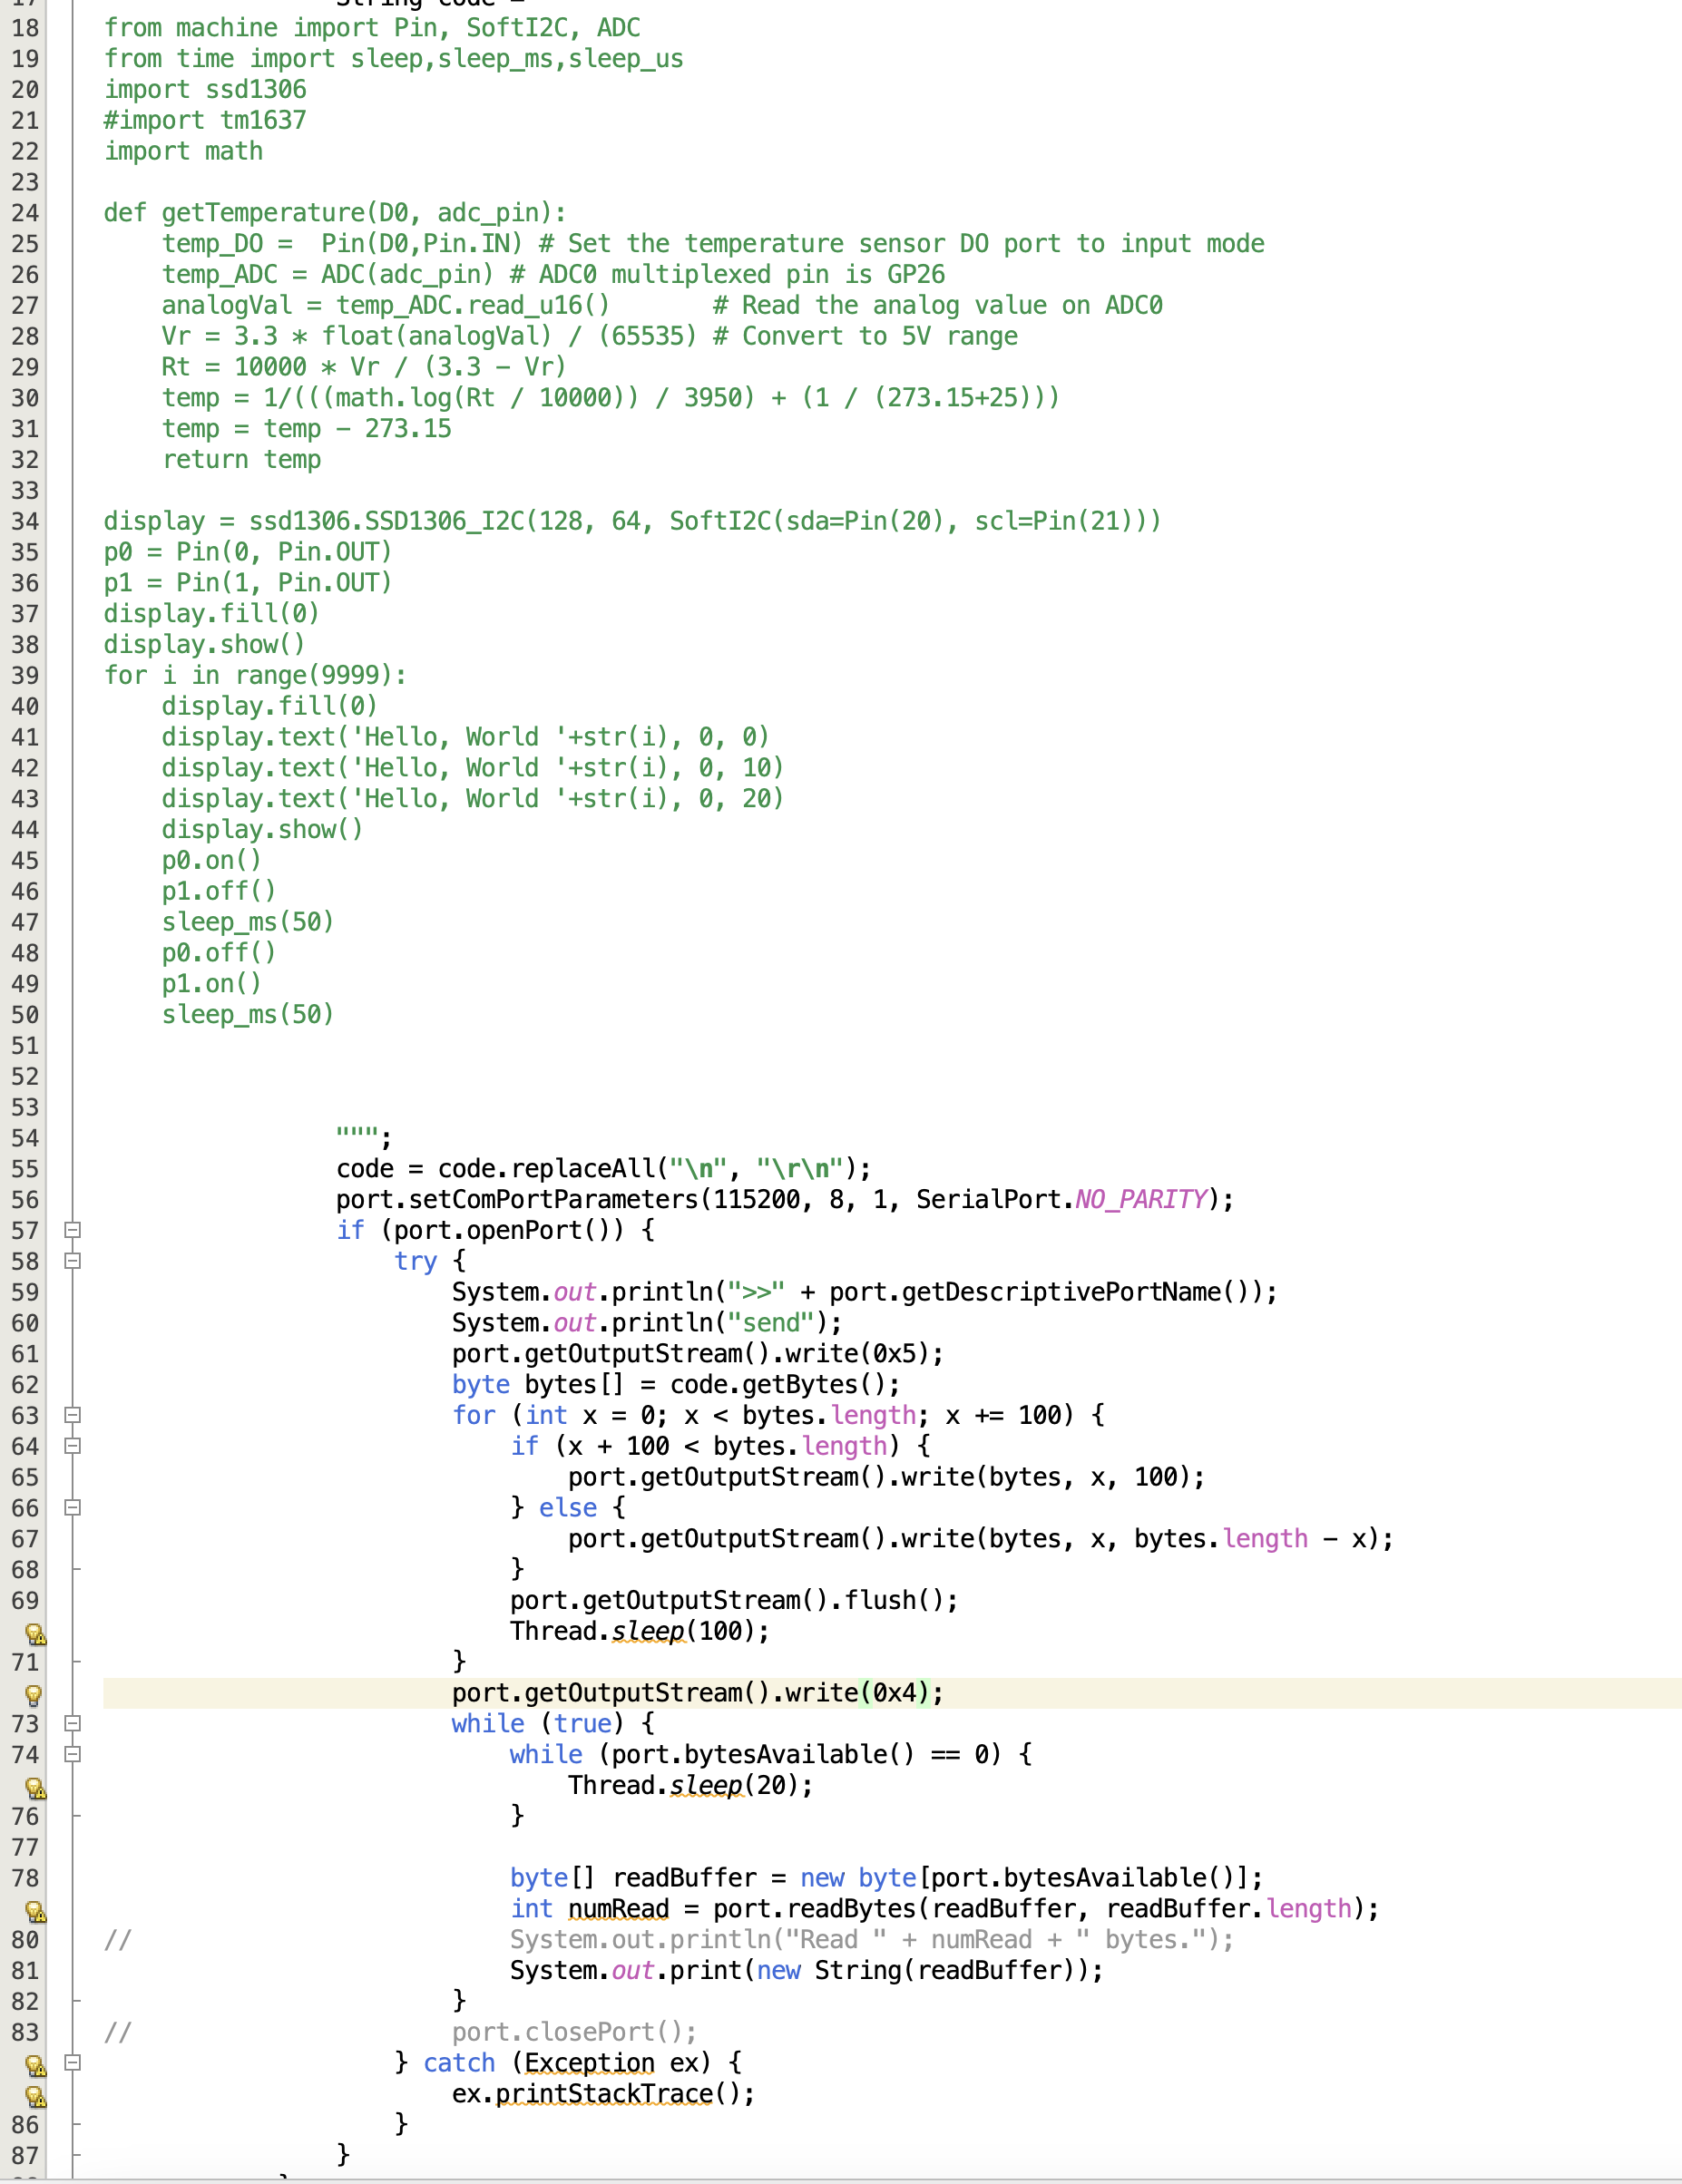Viewport: 1682px width, 2184px height.
Task: Click 'port.getOutputStream().flush();'
Action: (734, 1600)
